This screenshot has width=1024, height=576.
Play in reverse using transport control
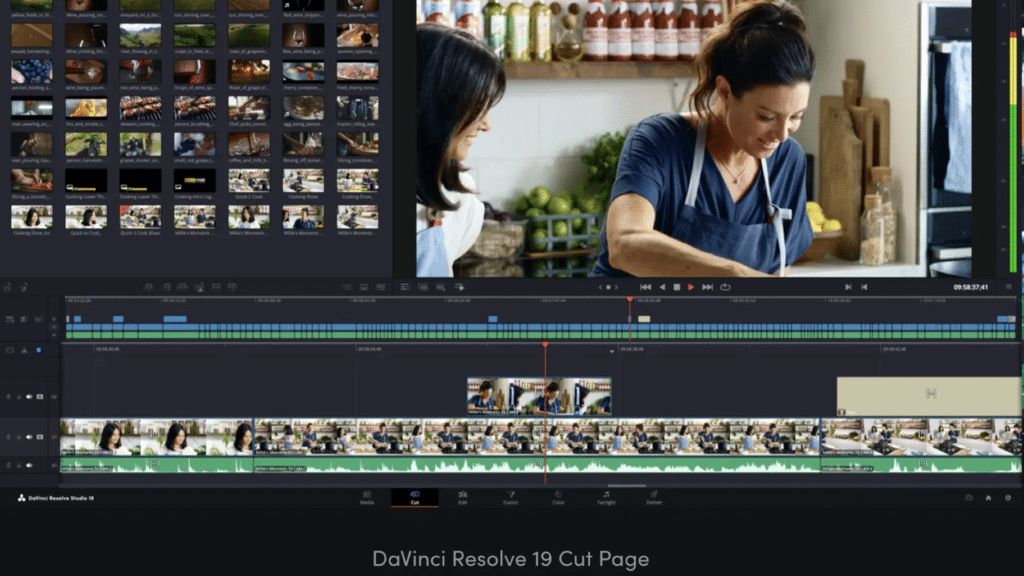[661, 287]
